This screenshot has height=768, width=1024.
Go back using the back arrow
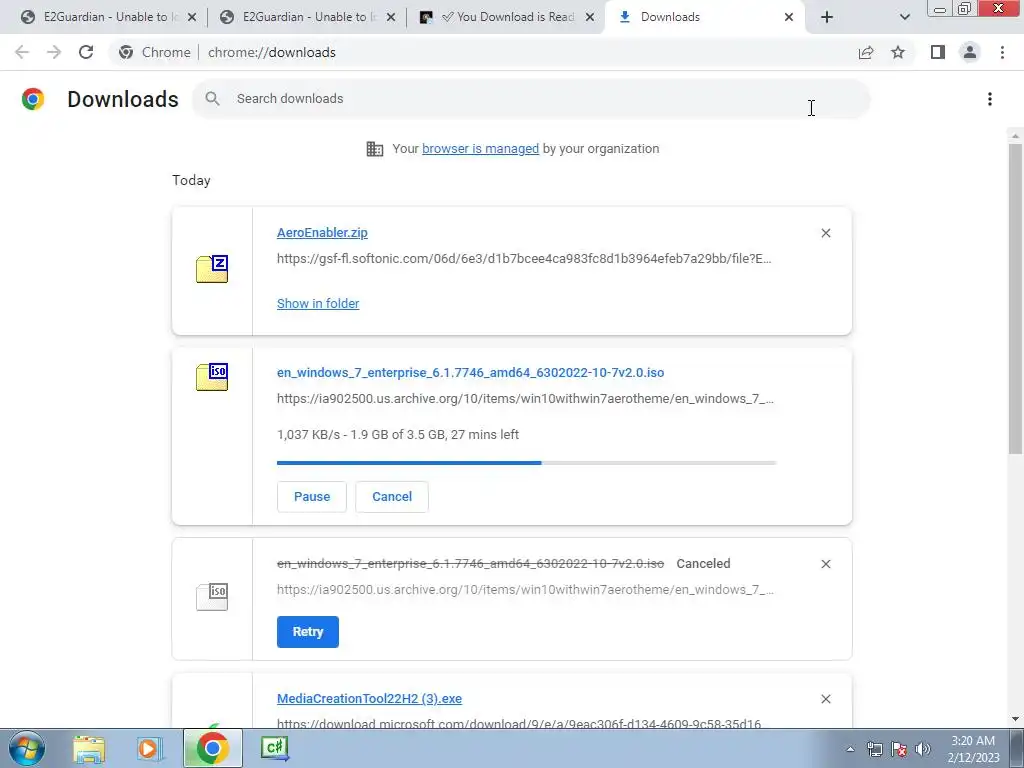point(22,52)
